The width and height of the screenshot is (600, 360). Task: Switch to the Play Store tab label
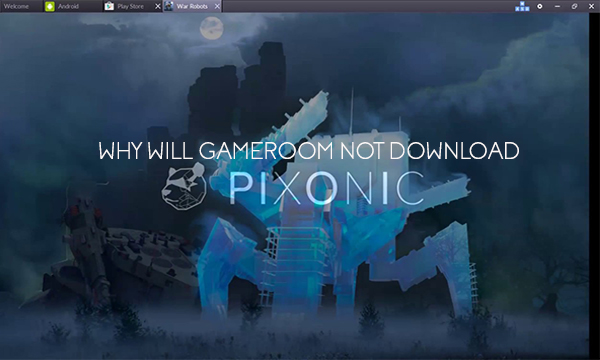point(130,6)
